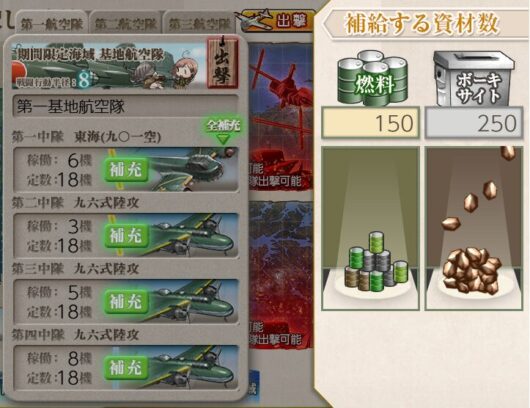
Task: Click 補充 for fourth squadron
Action: pyautogui.click(x=125, y=367)
